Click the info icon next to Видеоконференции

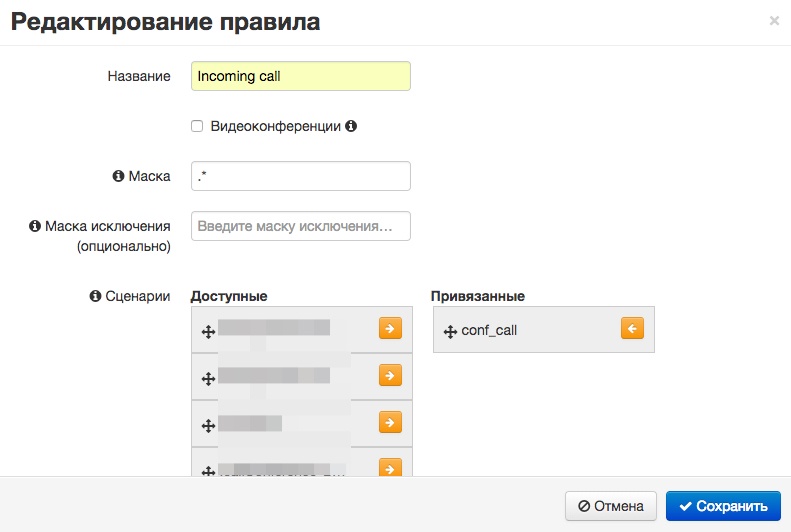tap(351, 127)
